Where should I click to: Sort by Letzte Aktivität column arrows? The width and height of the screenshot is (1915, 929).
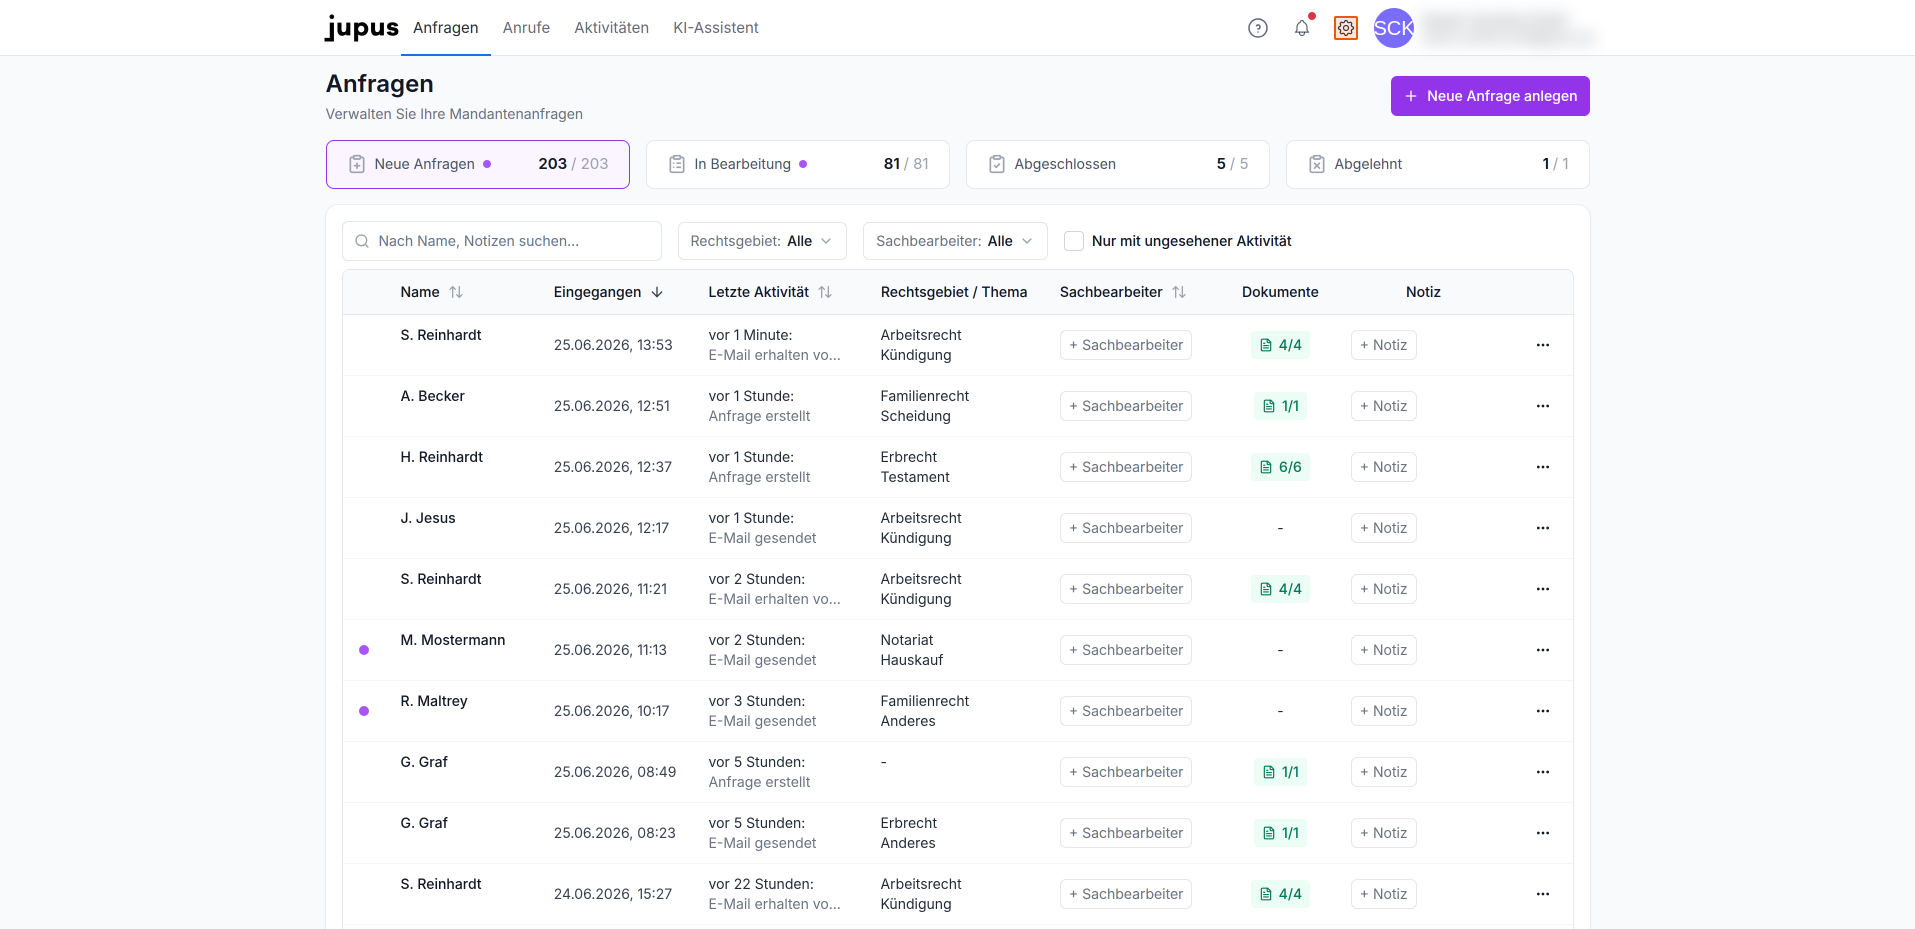click(825, 292)
